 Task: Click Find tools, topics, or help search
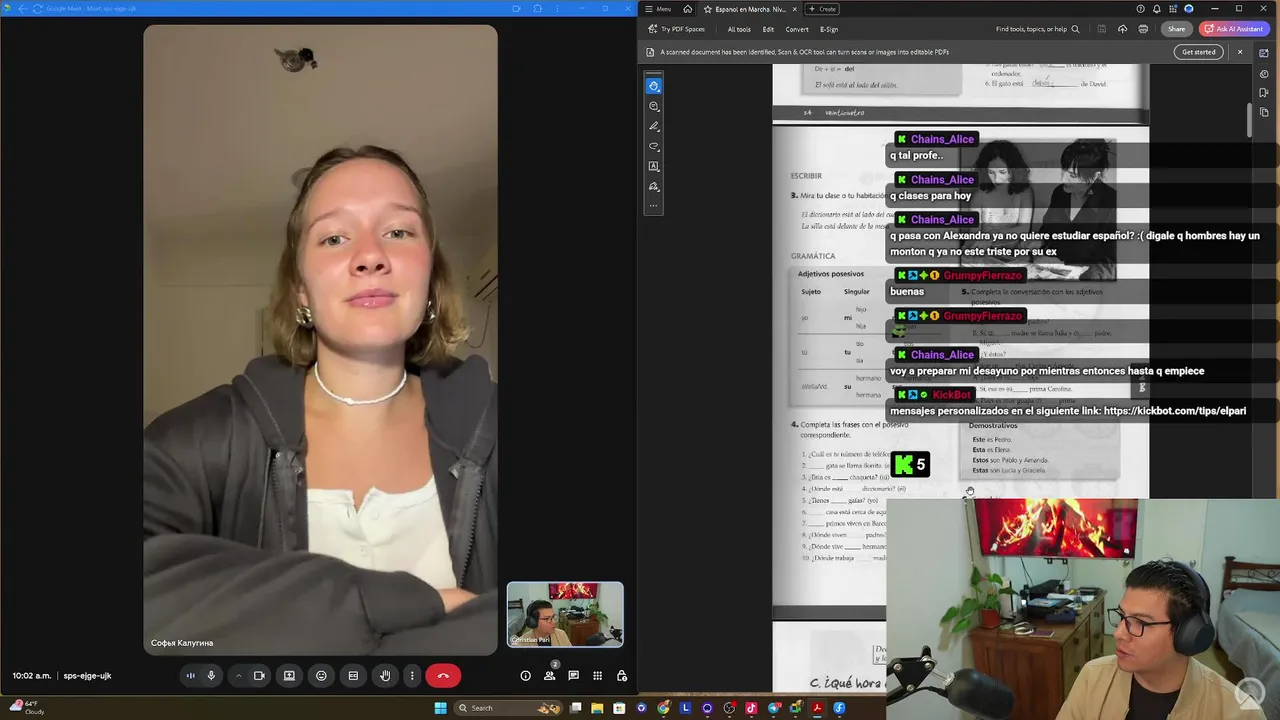click(1037, 29)
